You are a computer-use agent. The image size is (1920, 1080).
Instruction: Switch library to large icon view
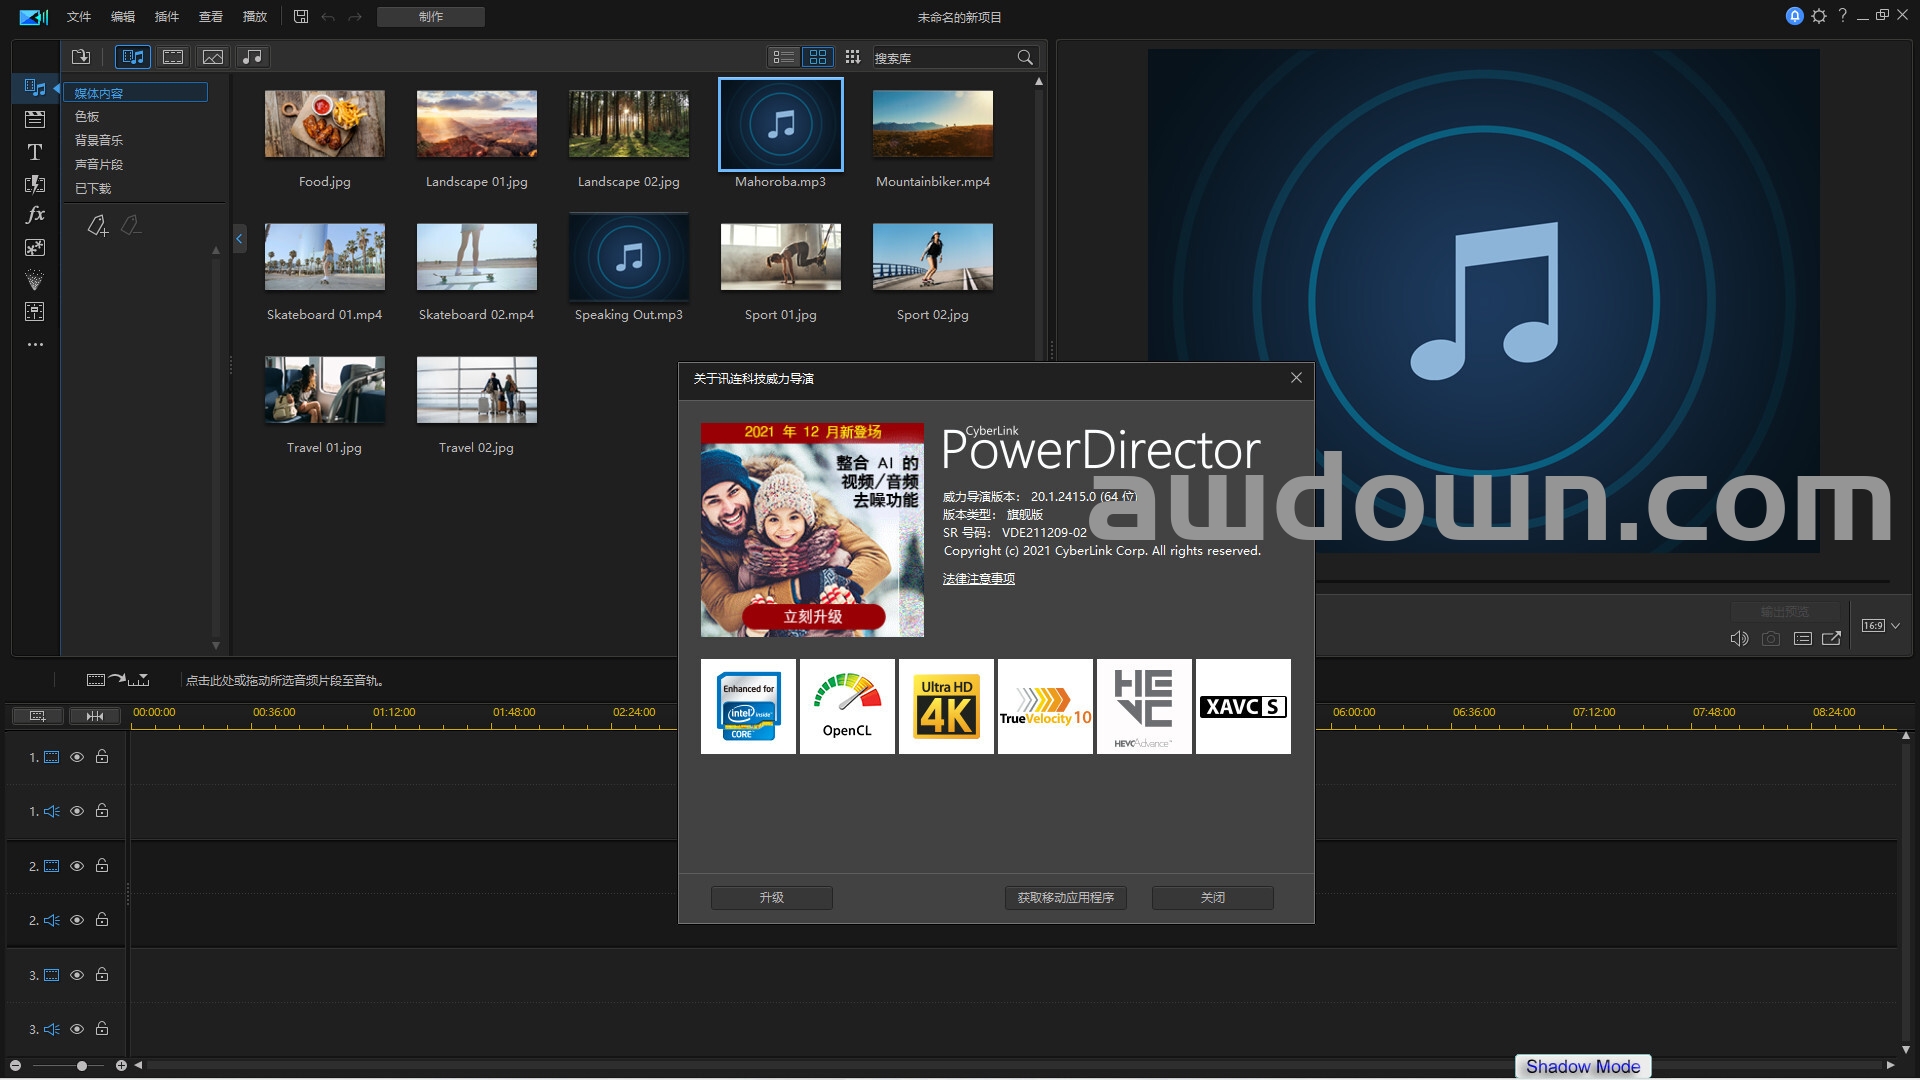818,57
